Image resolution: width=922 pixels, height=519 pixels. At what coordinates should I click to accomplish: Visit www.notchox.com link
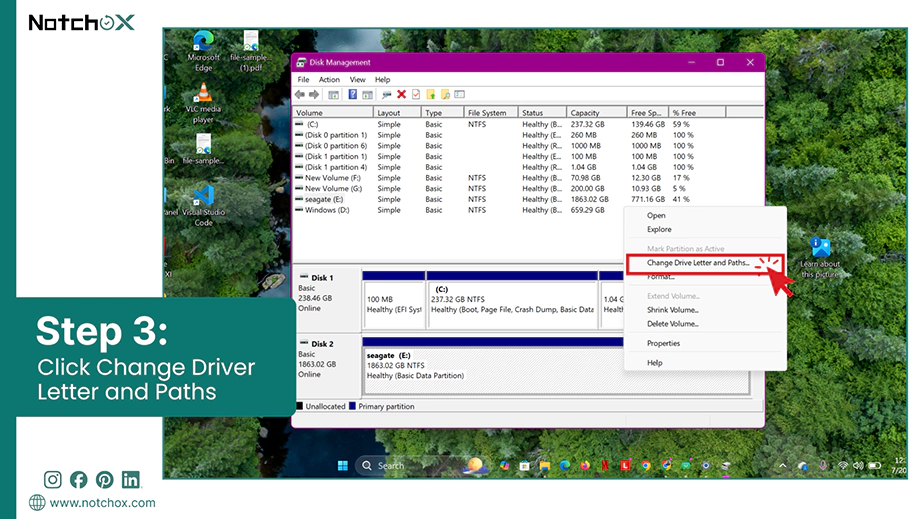[102, 503]
